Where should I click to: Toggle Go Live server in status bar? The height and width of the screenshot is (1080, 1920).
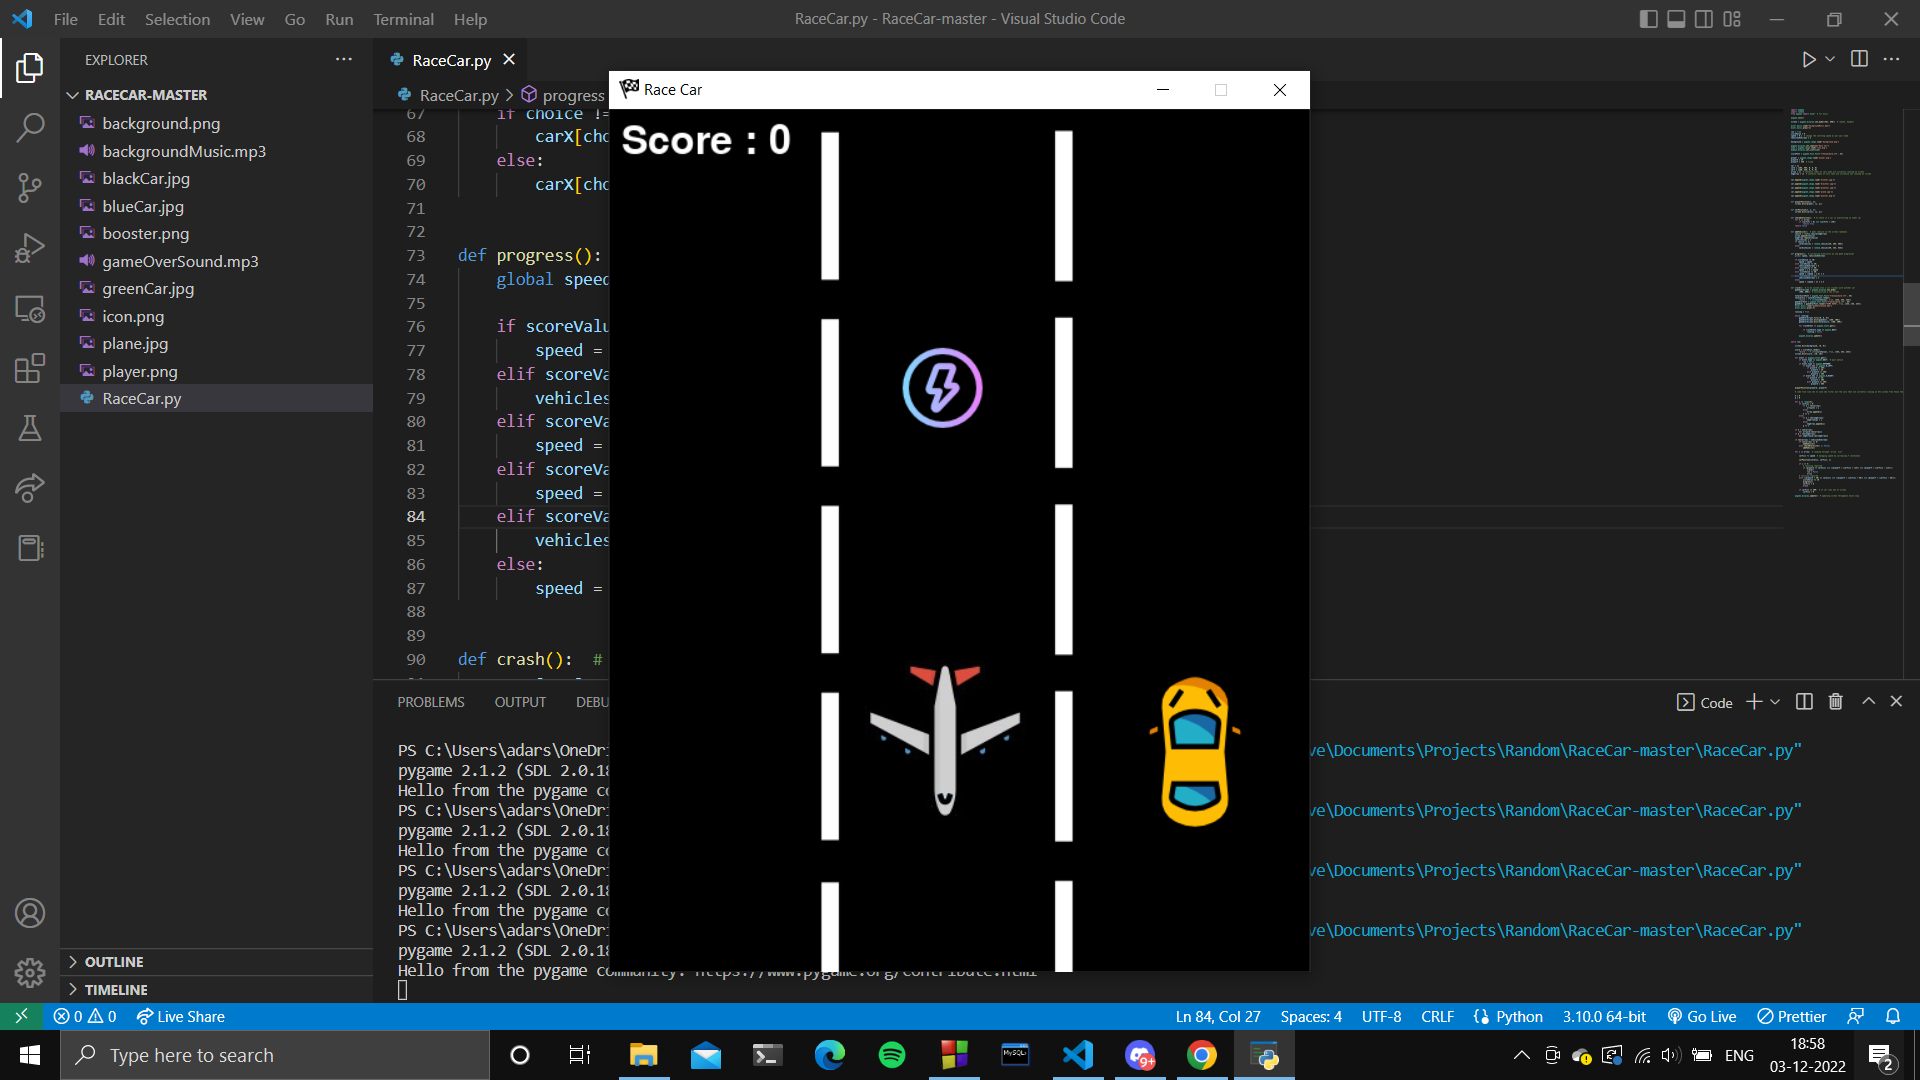[x=1702, y=1016]
